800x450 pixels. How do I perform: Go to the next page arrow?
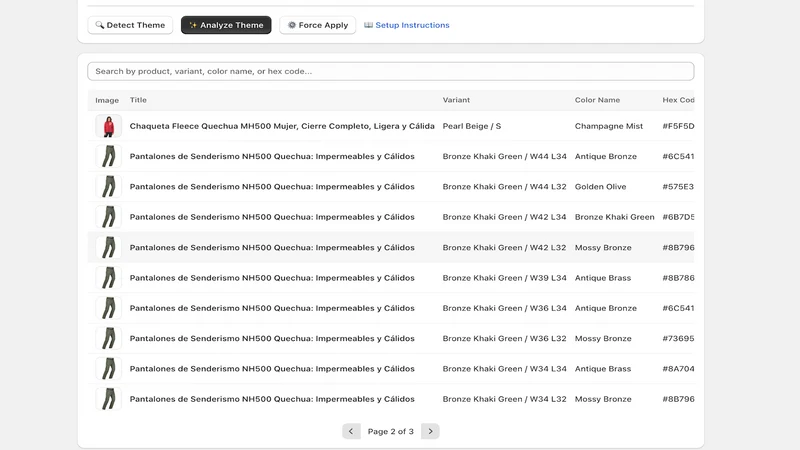tap(430, 431)
